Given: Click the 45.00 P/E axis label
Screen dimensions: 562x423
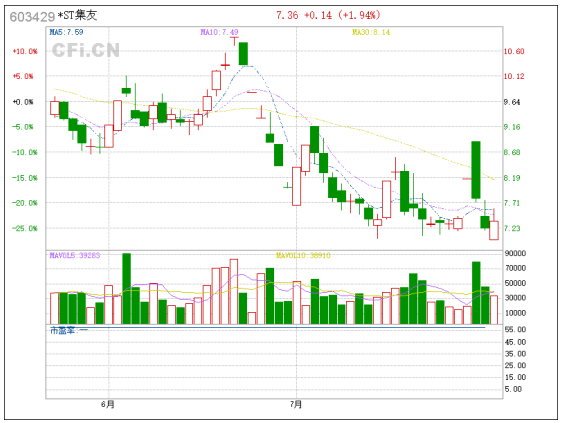Looking at the screenshot, I should click(x=515, y=342).
